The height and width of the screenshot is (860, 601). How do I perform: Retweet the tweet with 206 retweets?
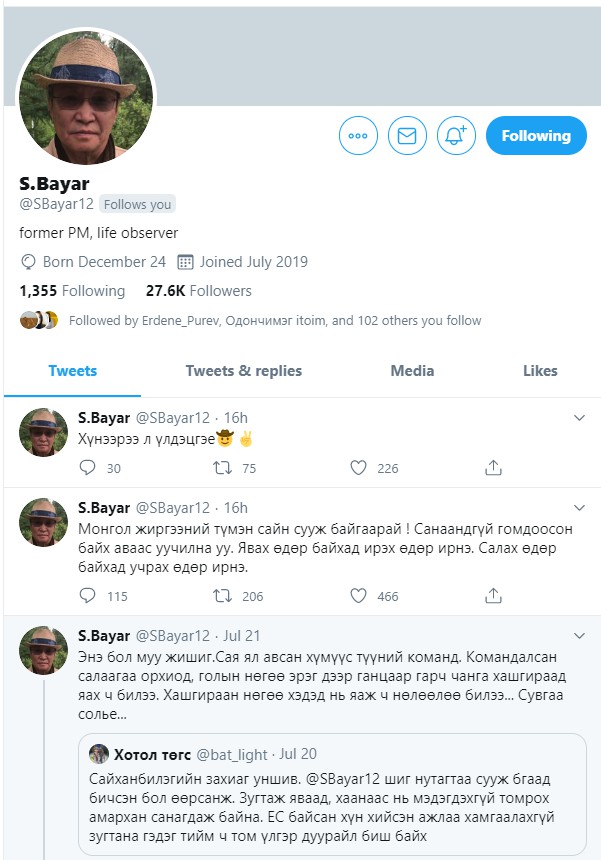[x=222, y=596]
